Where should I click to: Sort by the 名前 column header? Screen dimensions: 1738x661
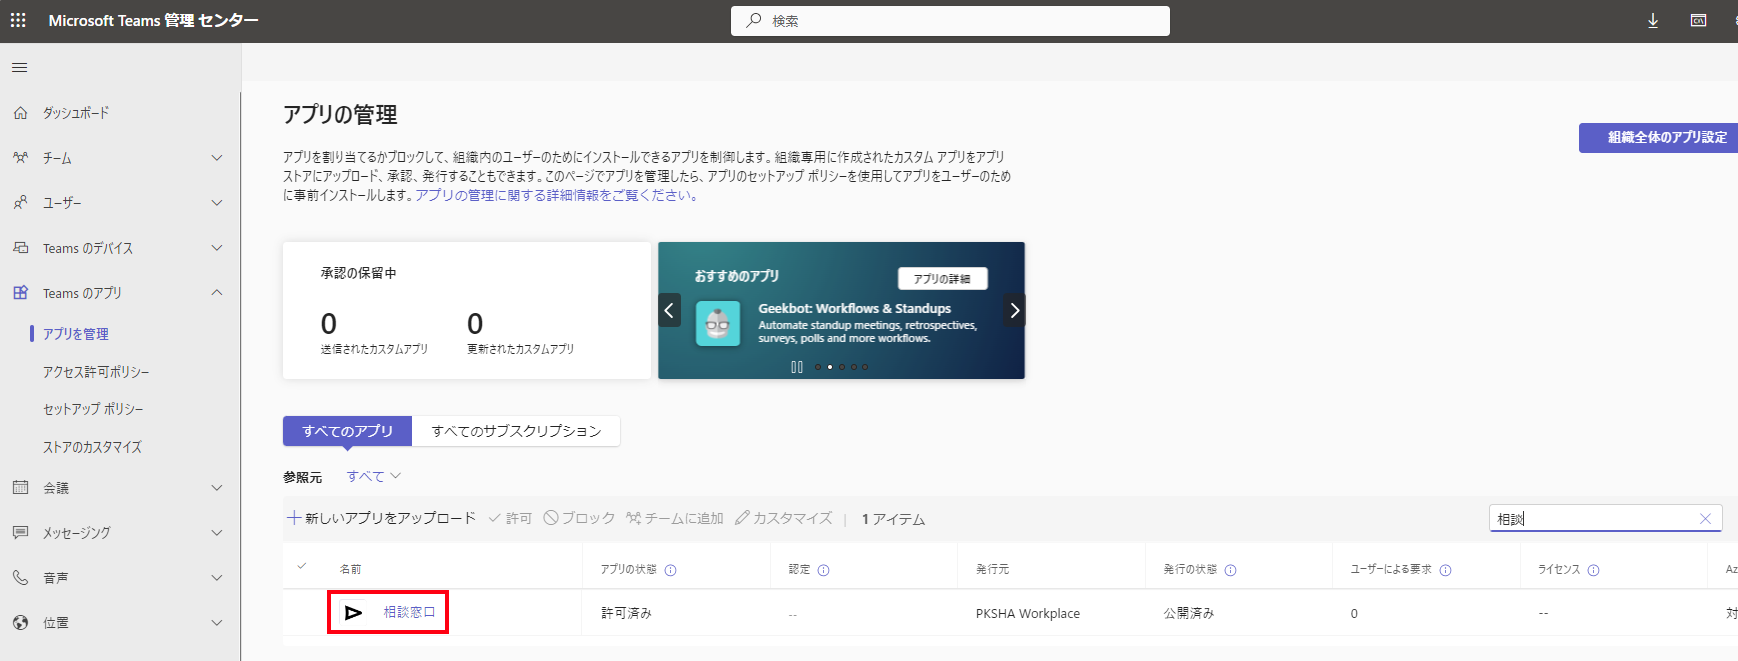tap(350, 569)
